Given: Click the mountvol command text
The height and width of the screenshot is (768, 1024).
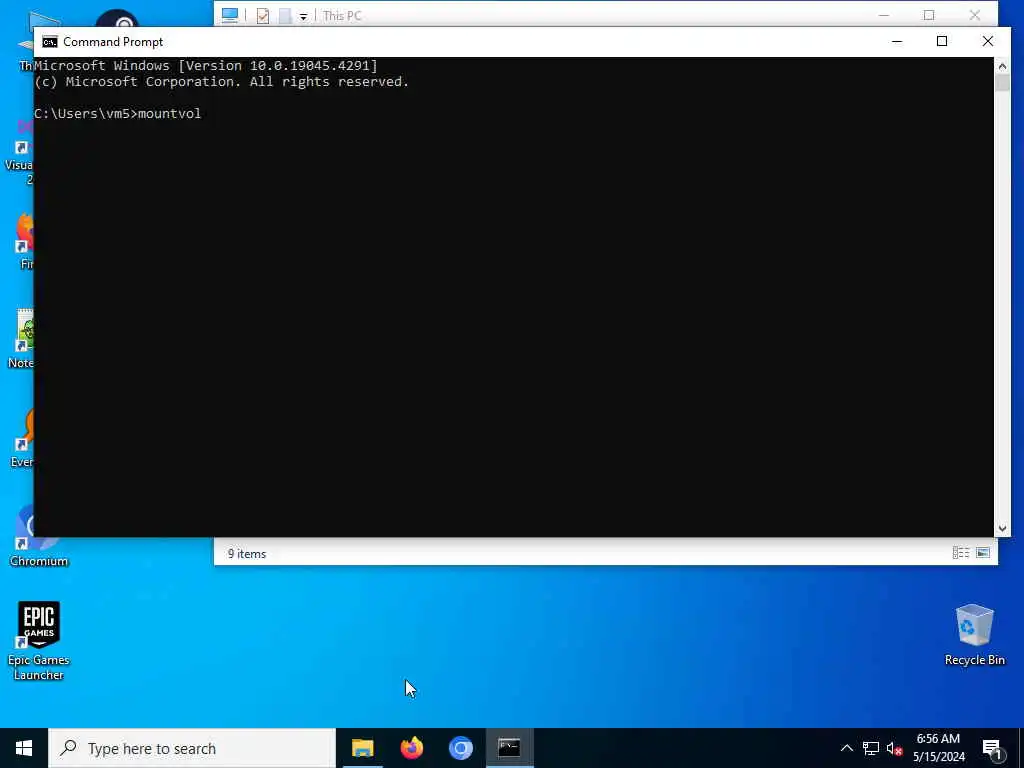Looking at the screenshot, I should click(x=170, y=114).
